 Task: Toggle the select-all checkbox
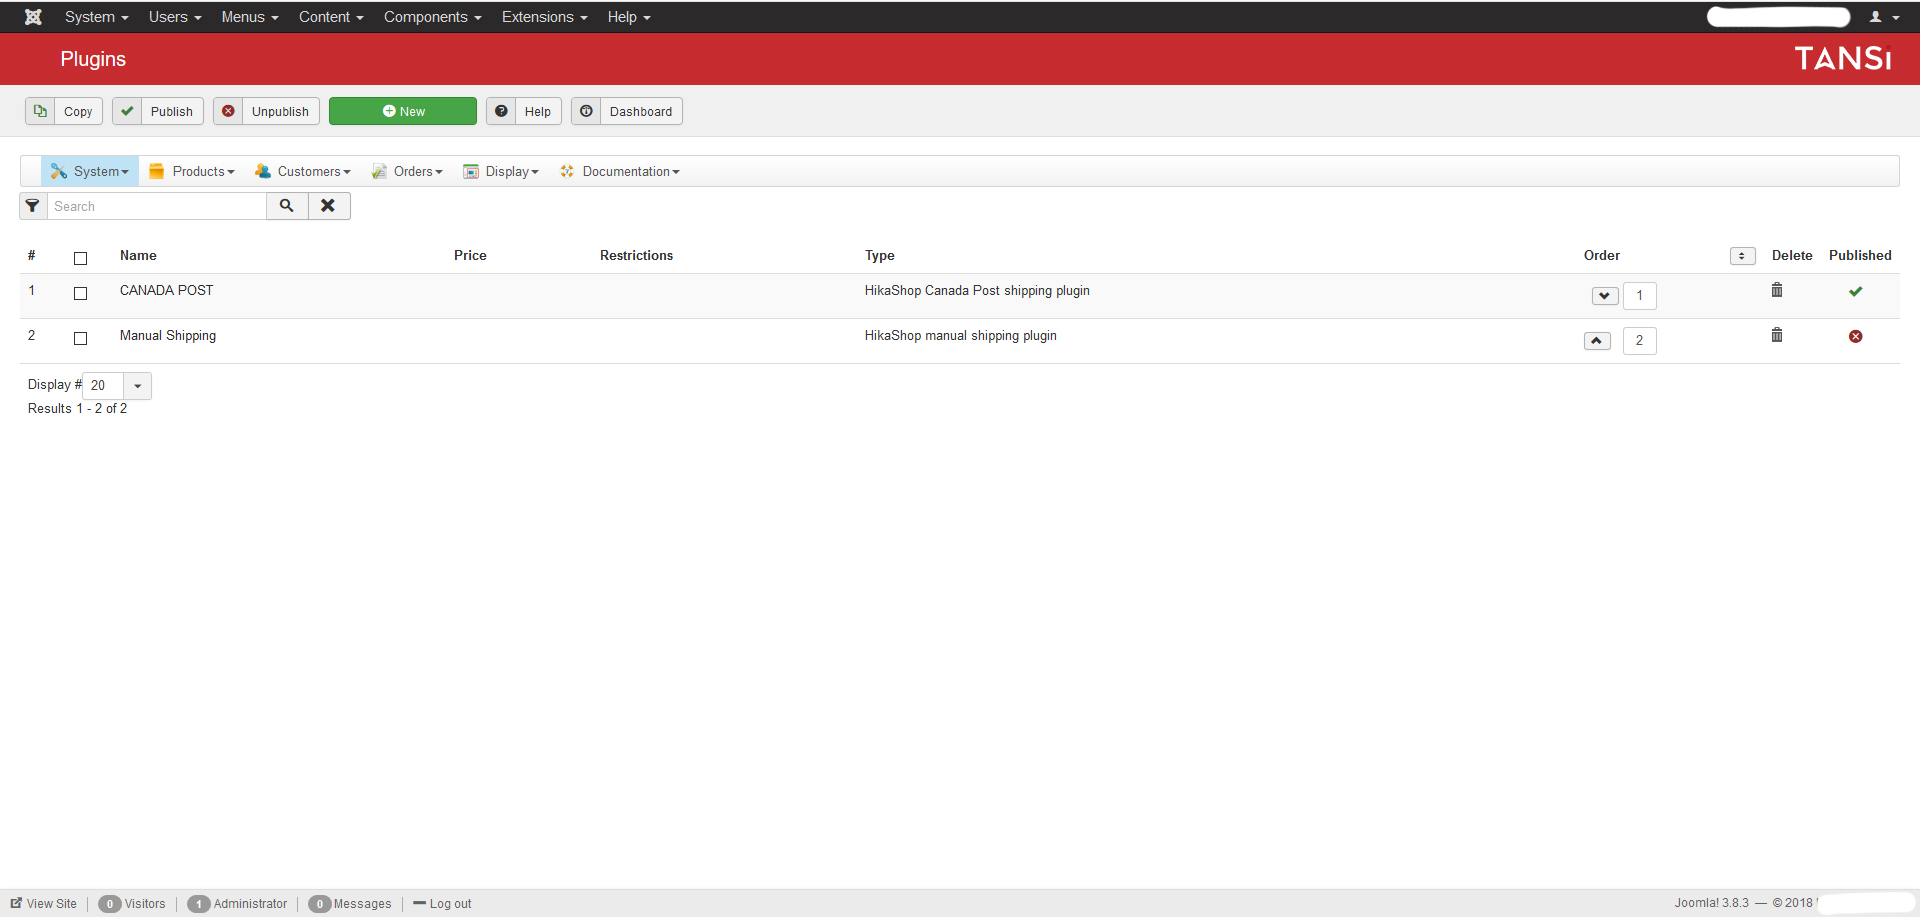coord(81,258)
